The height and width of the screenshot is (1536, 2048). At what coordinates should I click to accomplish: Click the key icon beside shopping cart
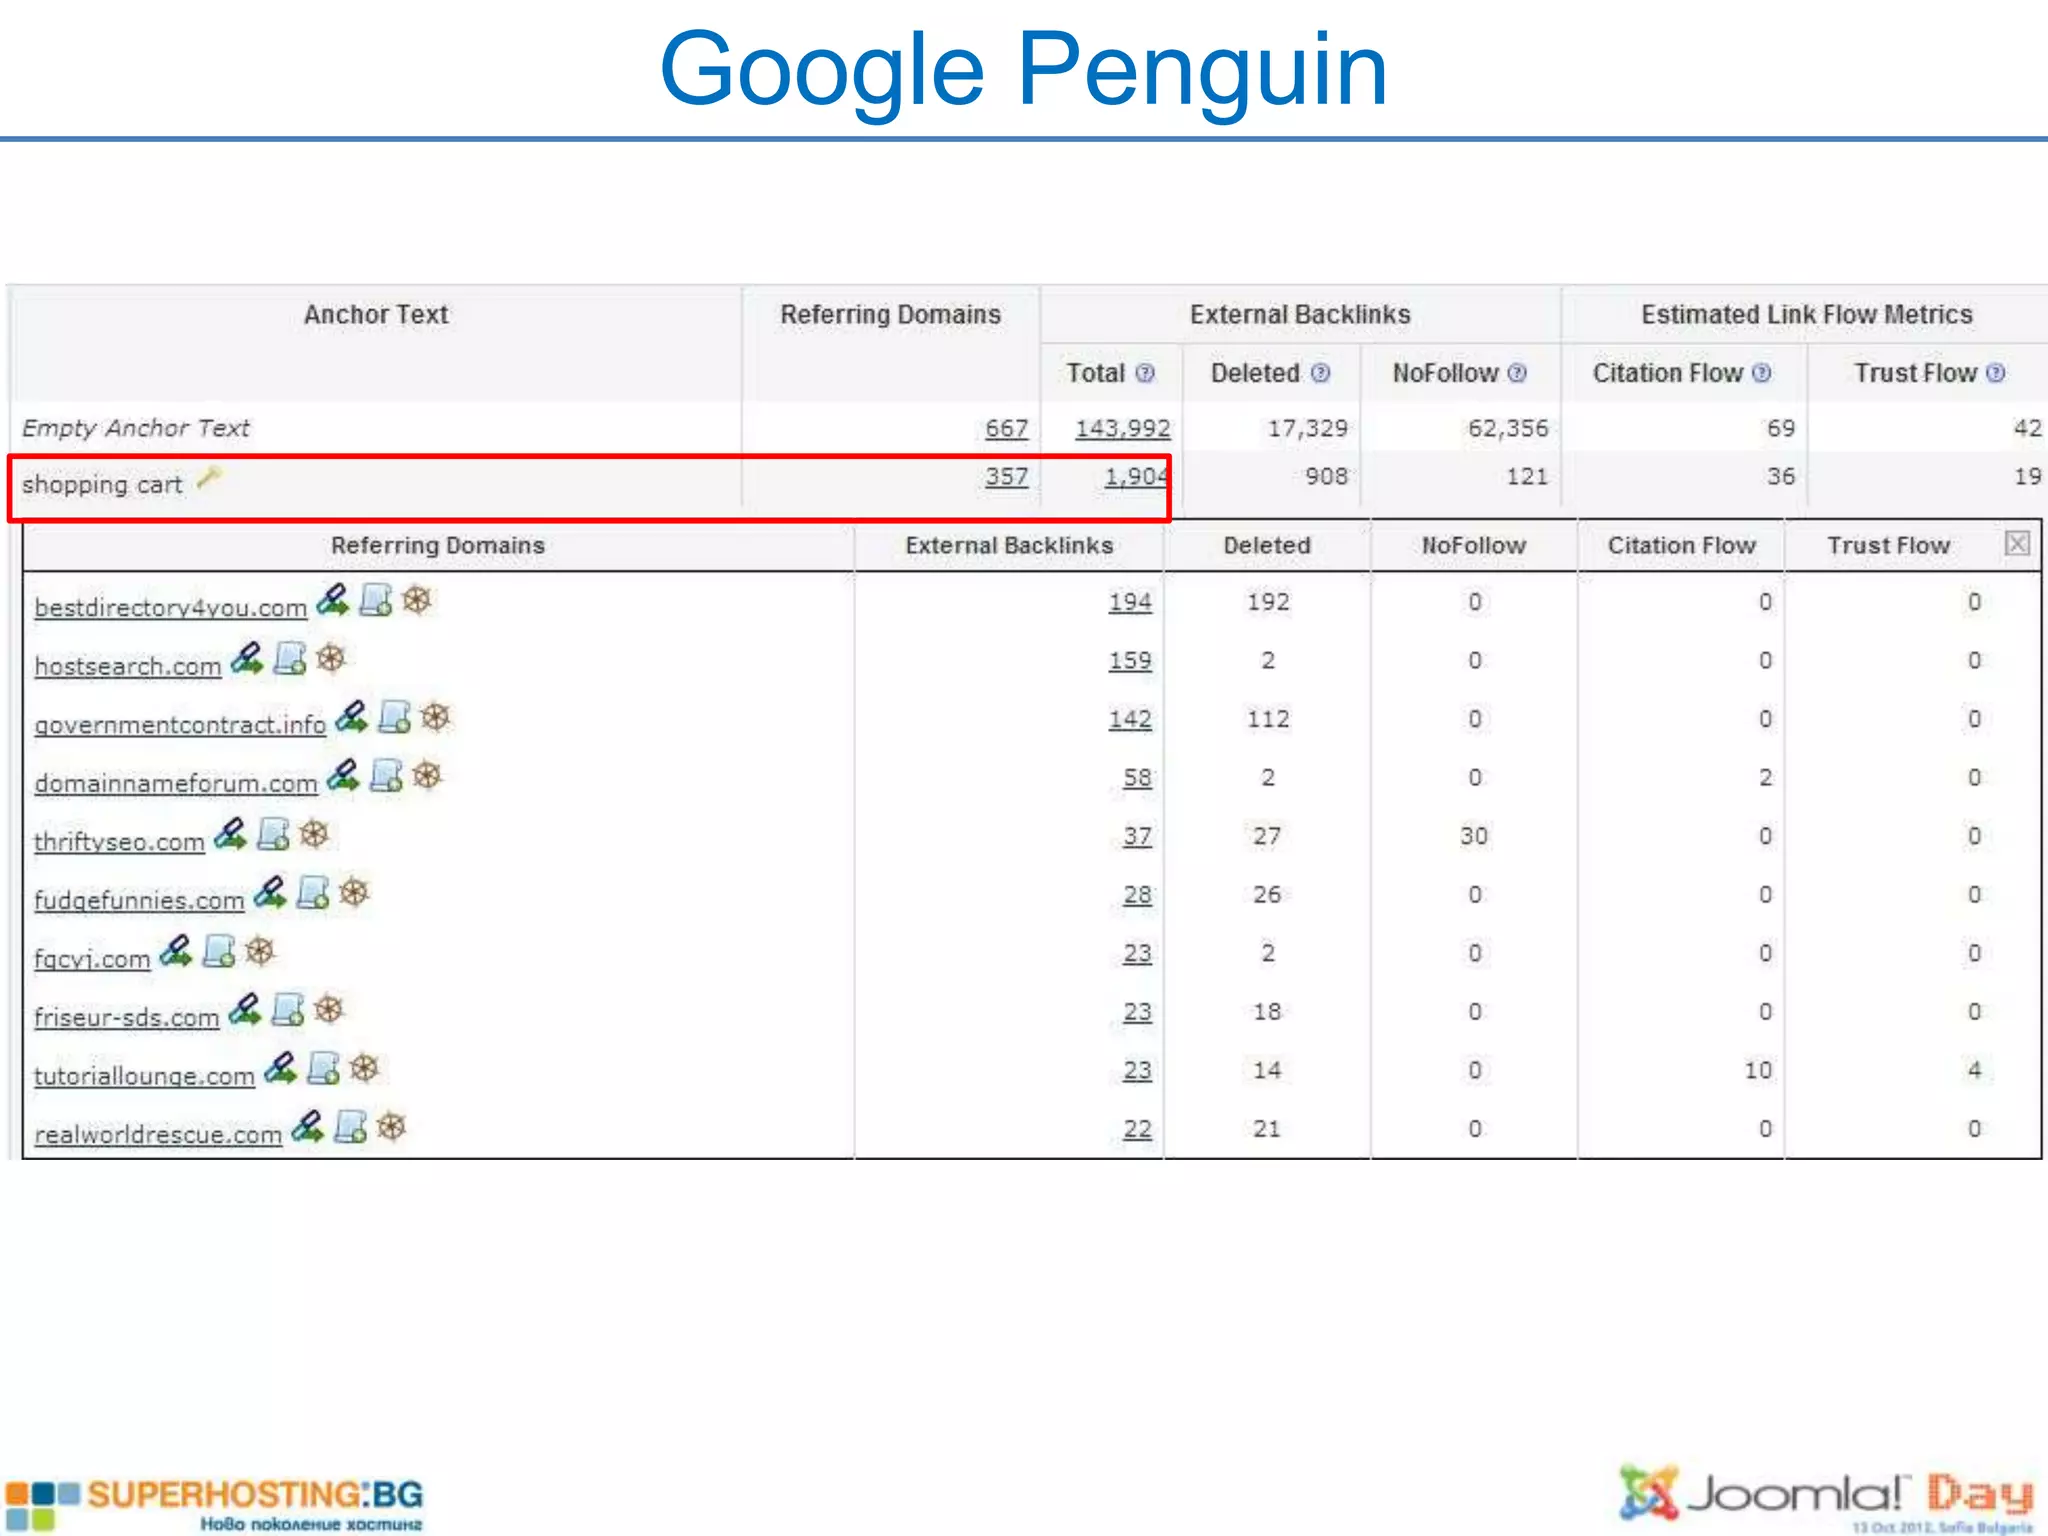209,478
